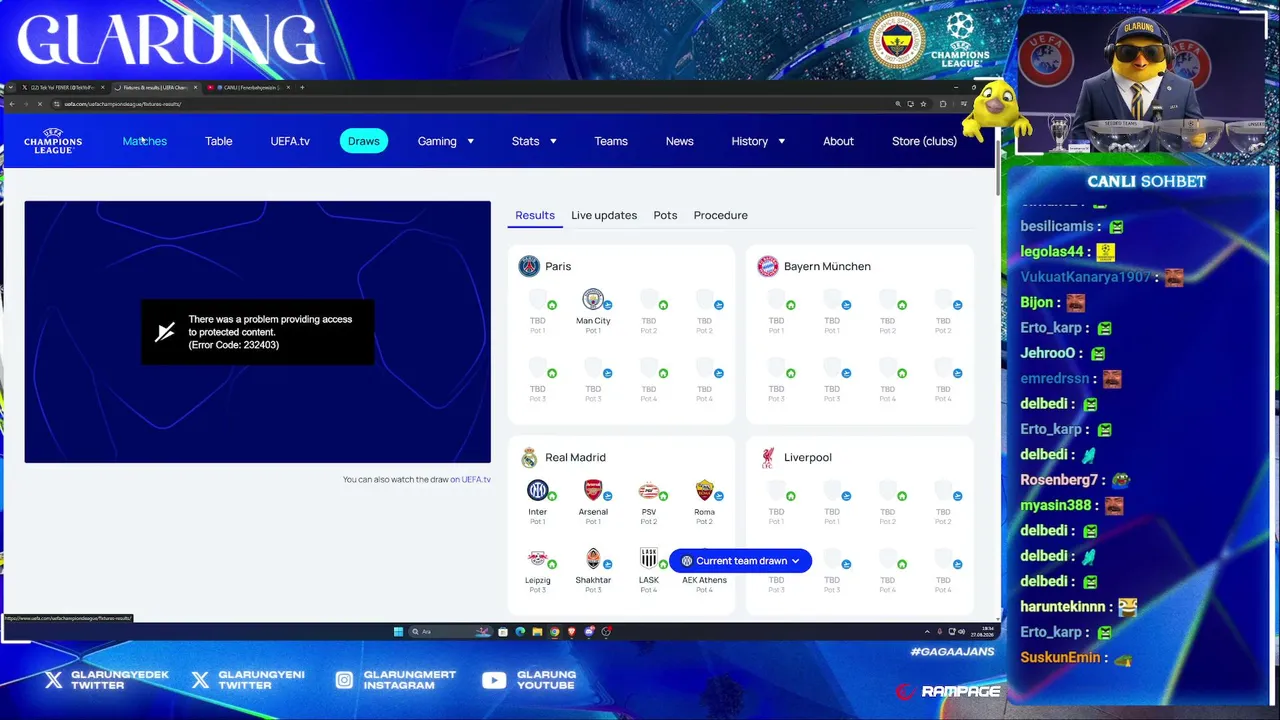Click the Bayern München club crest
Image resolution: width=1280 pixels, height=720 pixels.
coord(767,266)
